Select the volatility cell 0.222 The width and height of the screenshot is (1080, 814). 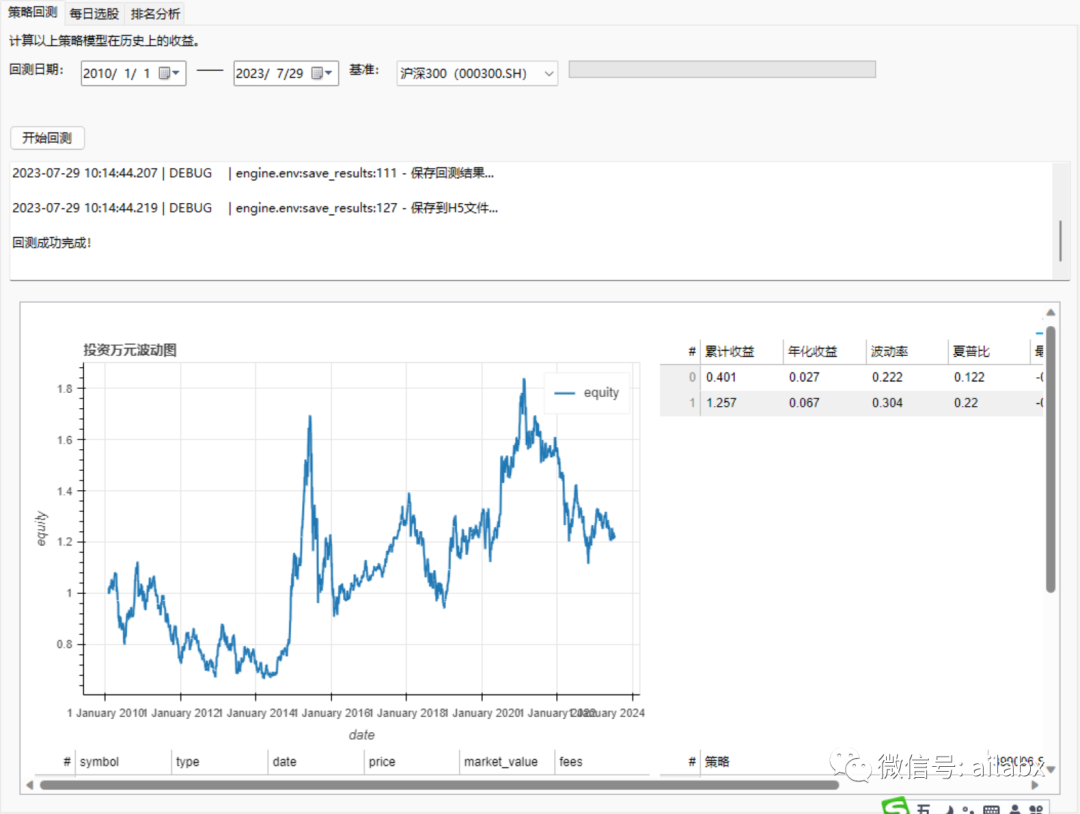907,377
